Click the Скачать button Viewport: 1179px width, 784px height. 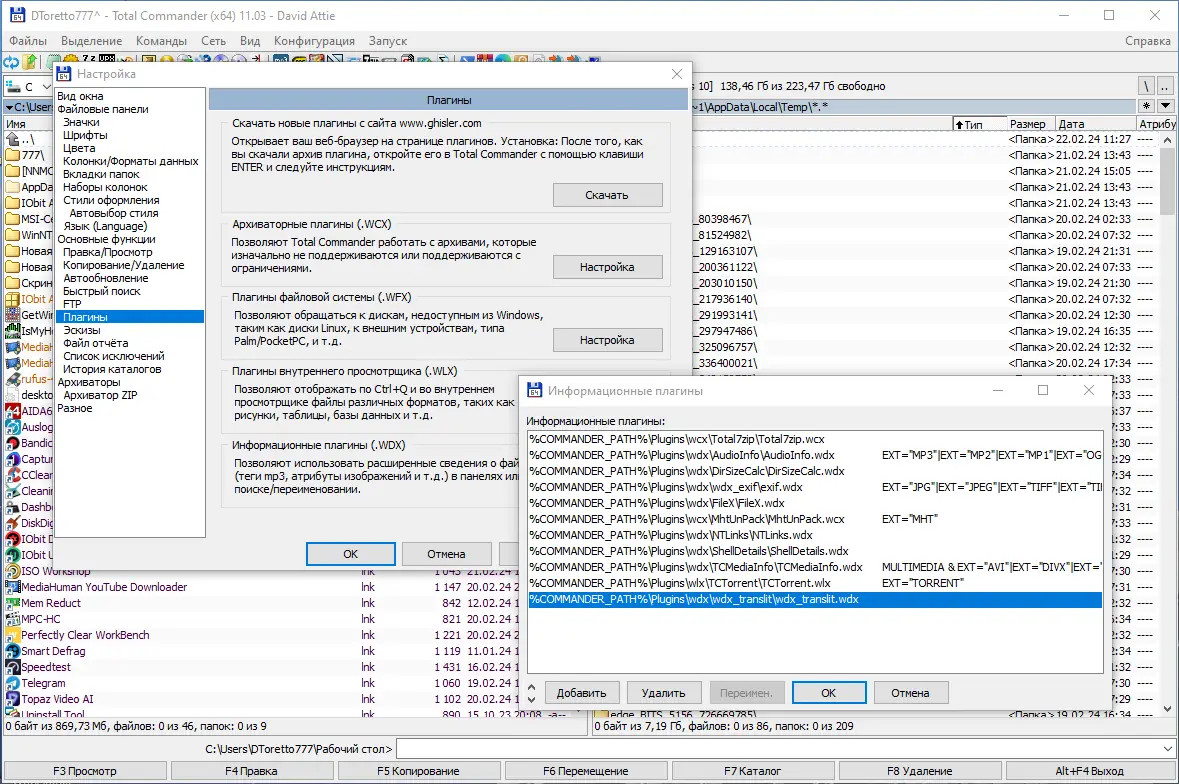(608, 195)
